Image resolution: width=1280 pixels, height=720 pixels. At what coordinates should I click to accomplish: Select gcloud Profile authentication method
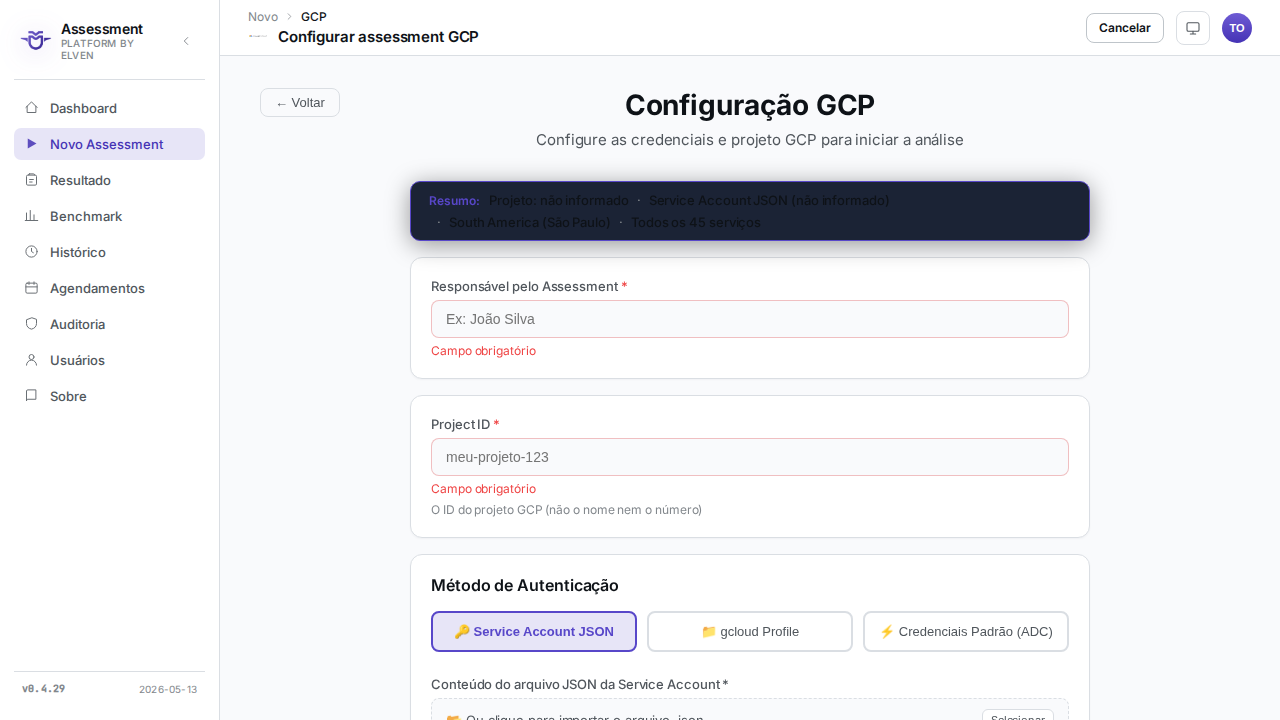click(x=750, y=631)
